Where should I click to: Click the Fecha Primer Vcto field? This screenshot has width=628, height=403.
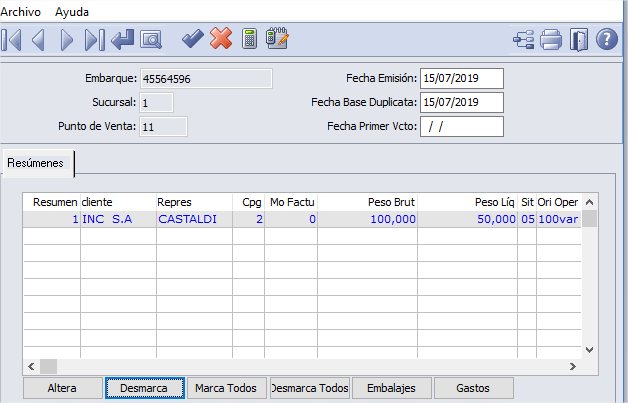(x=462, y=126)
